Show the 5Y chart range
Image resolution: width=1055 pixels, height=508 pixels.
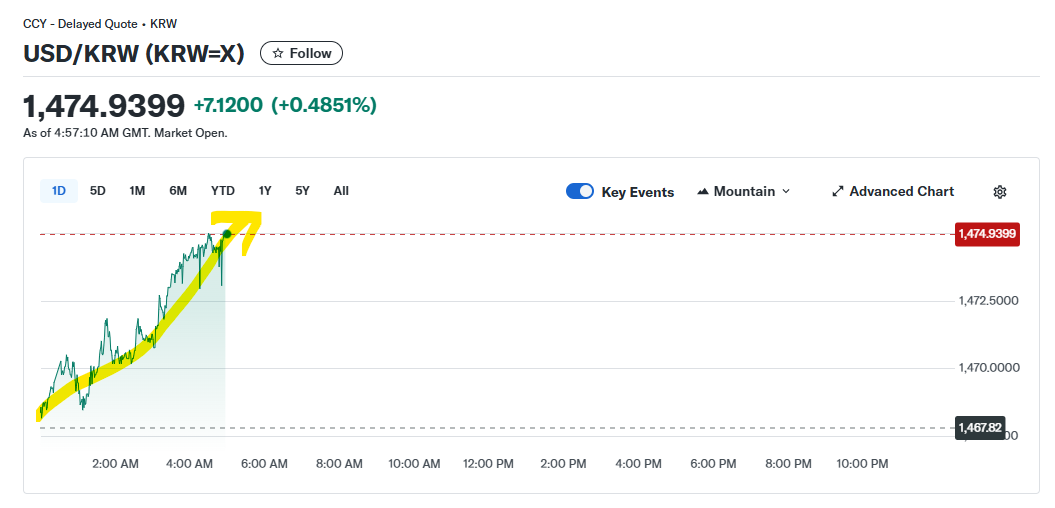(x=302, y=191)
